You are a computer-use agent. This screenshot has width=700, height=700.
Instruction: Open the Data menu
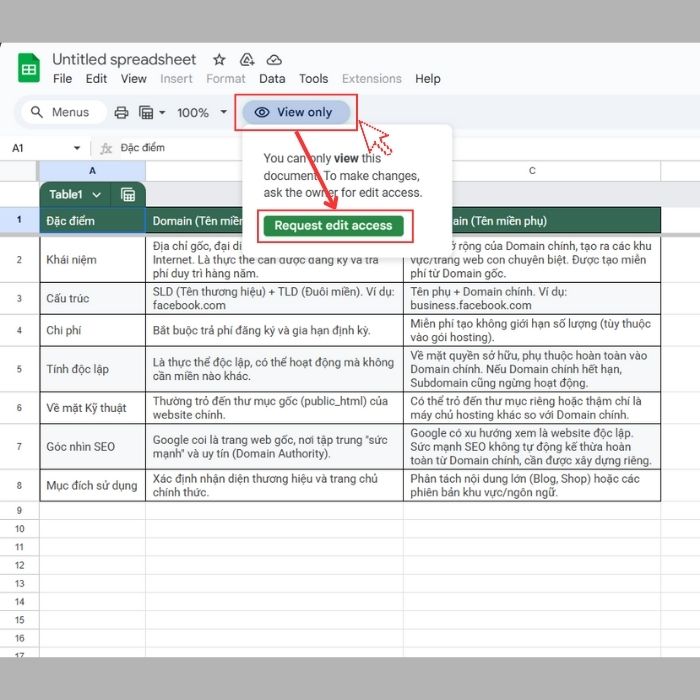(x=272, y=79)
